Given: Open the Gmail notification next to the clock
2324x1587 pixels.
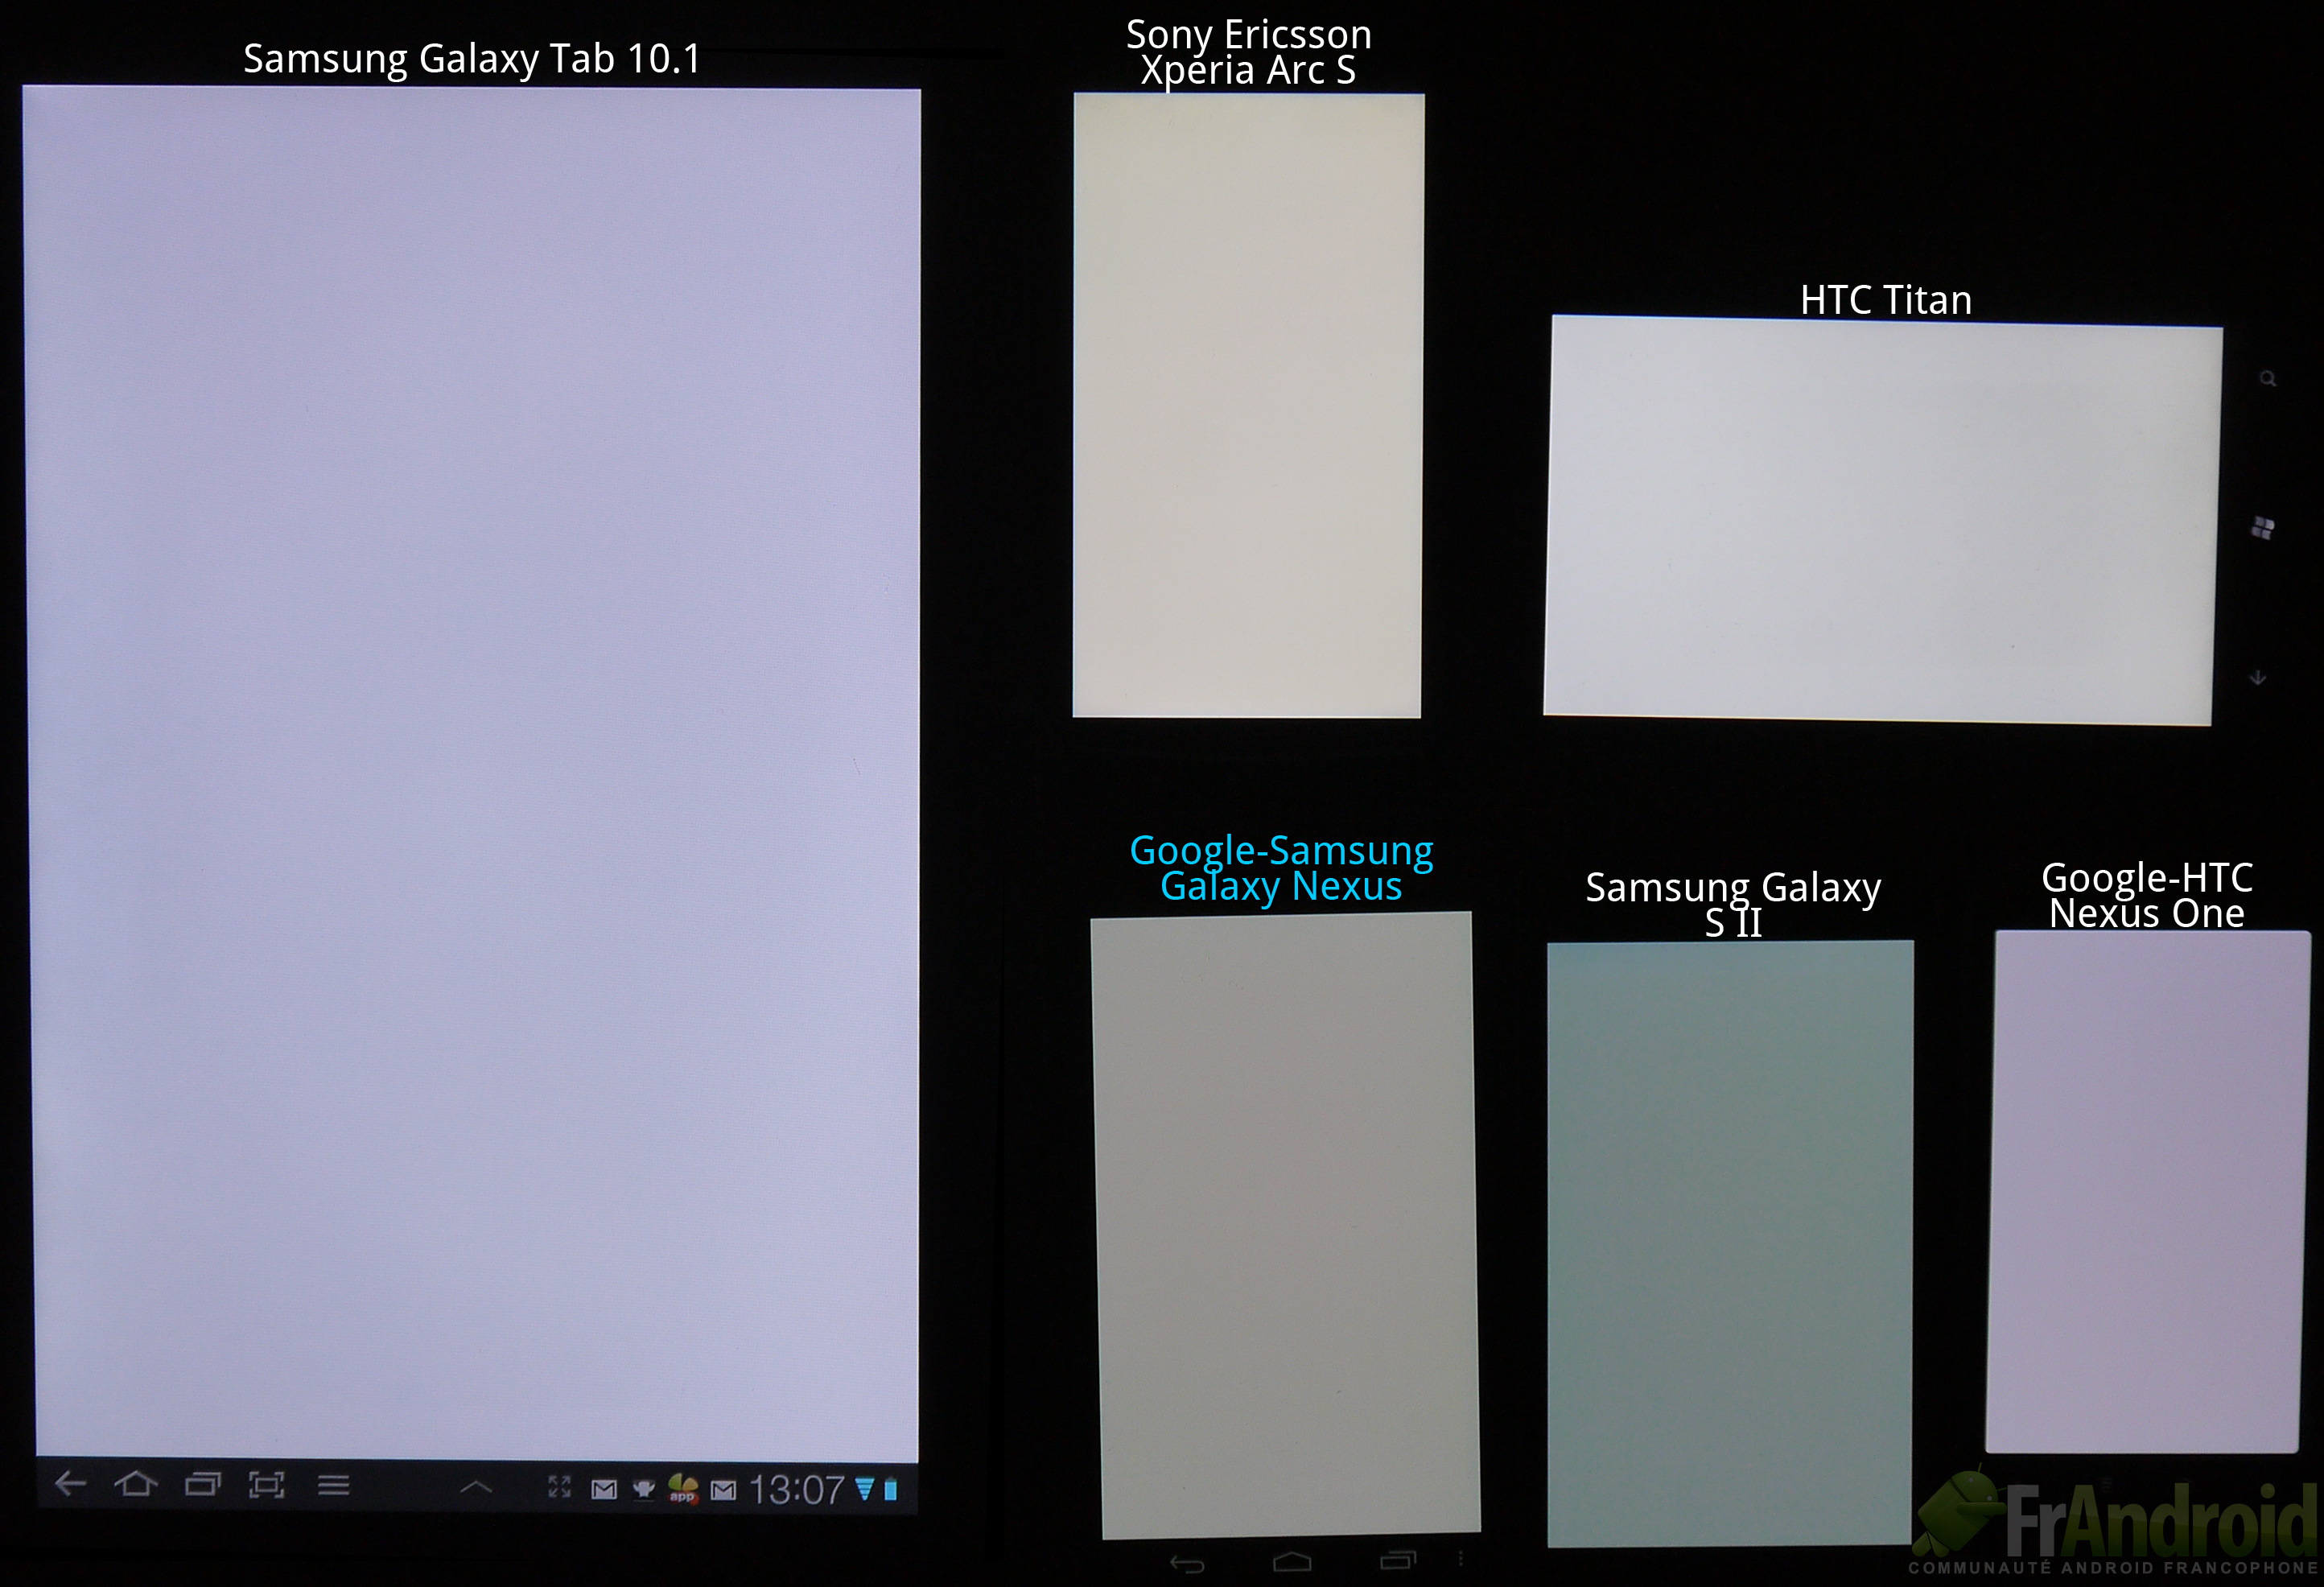Looking at the screenshot, I should click(723, 1491).
